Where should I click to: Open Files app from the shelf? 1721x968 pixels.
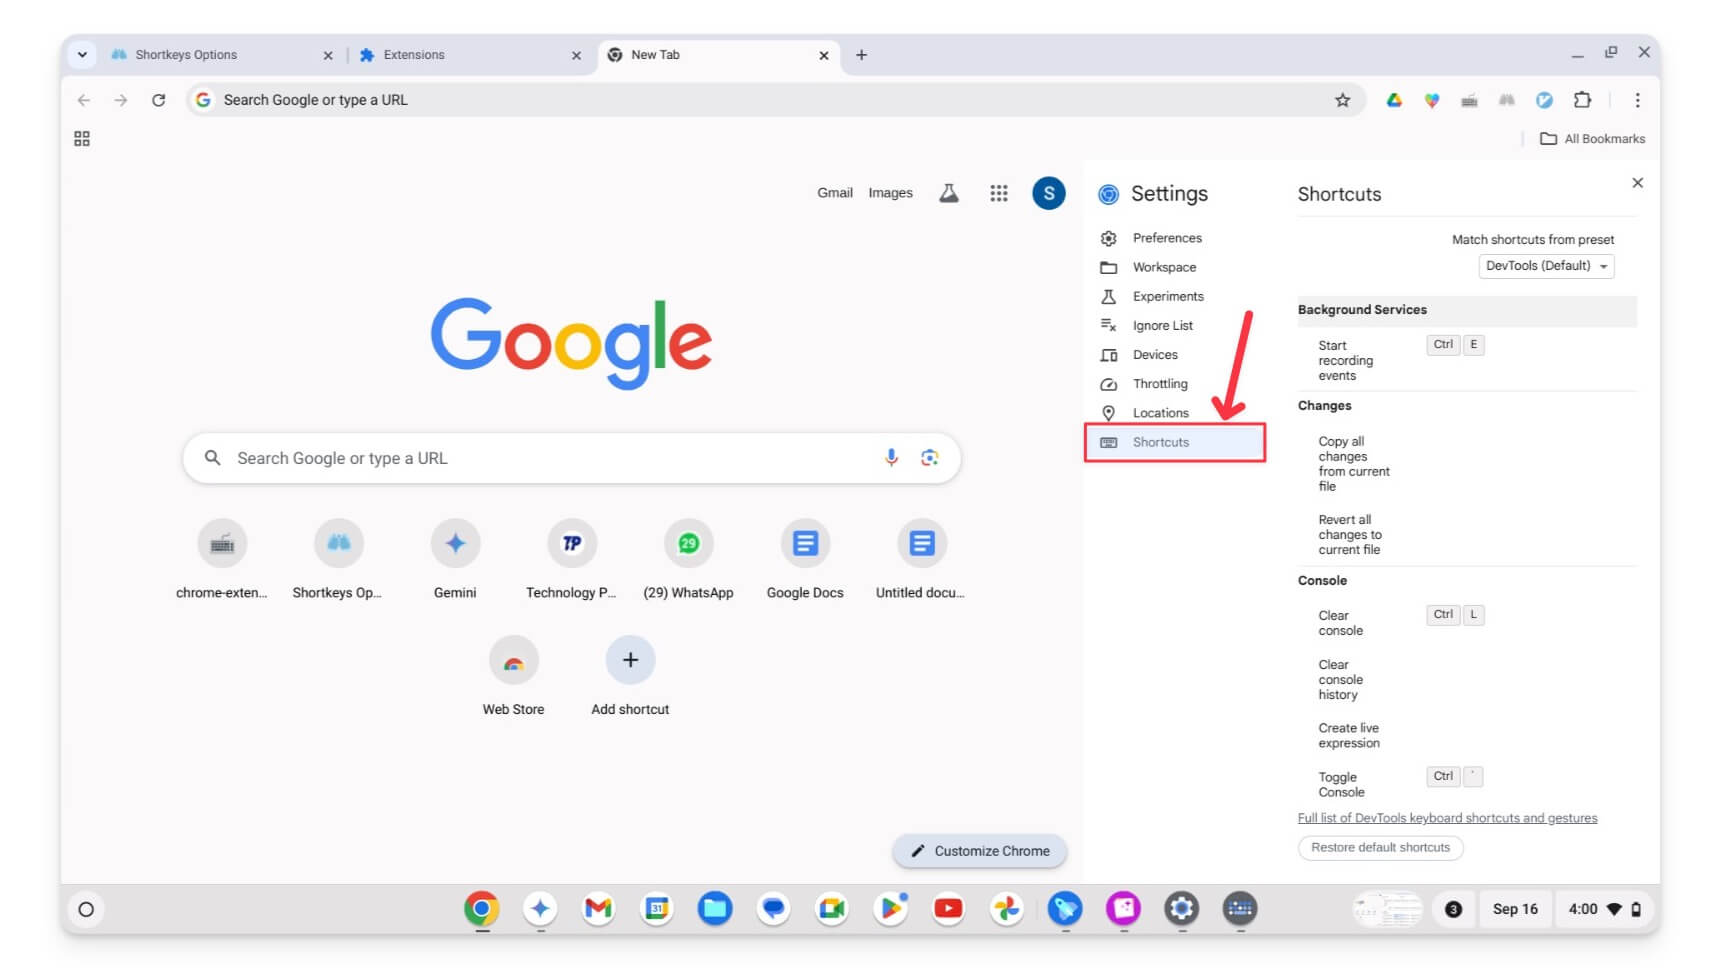pyautogui.click(x=715, y=909)
